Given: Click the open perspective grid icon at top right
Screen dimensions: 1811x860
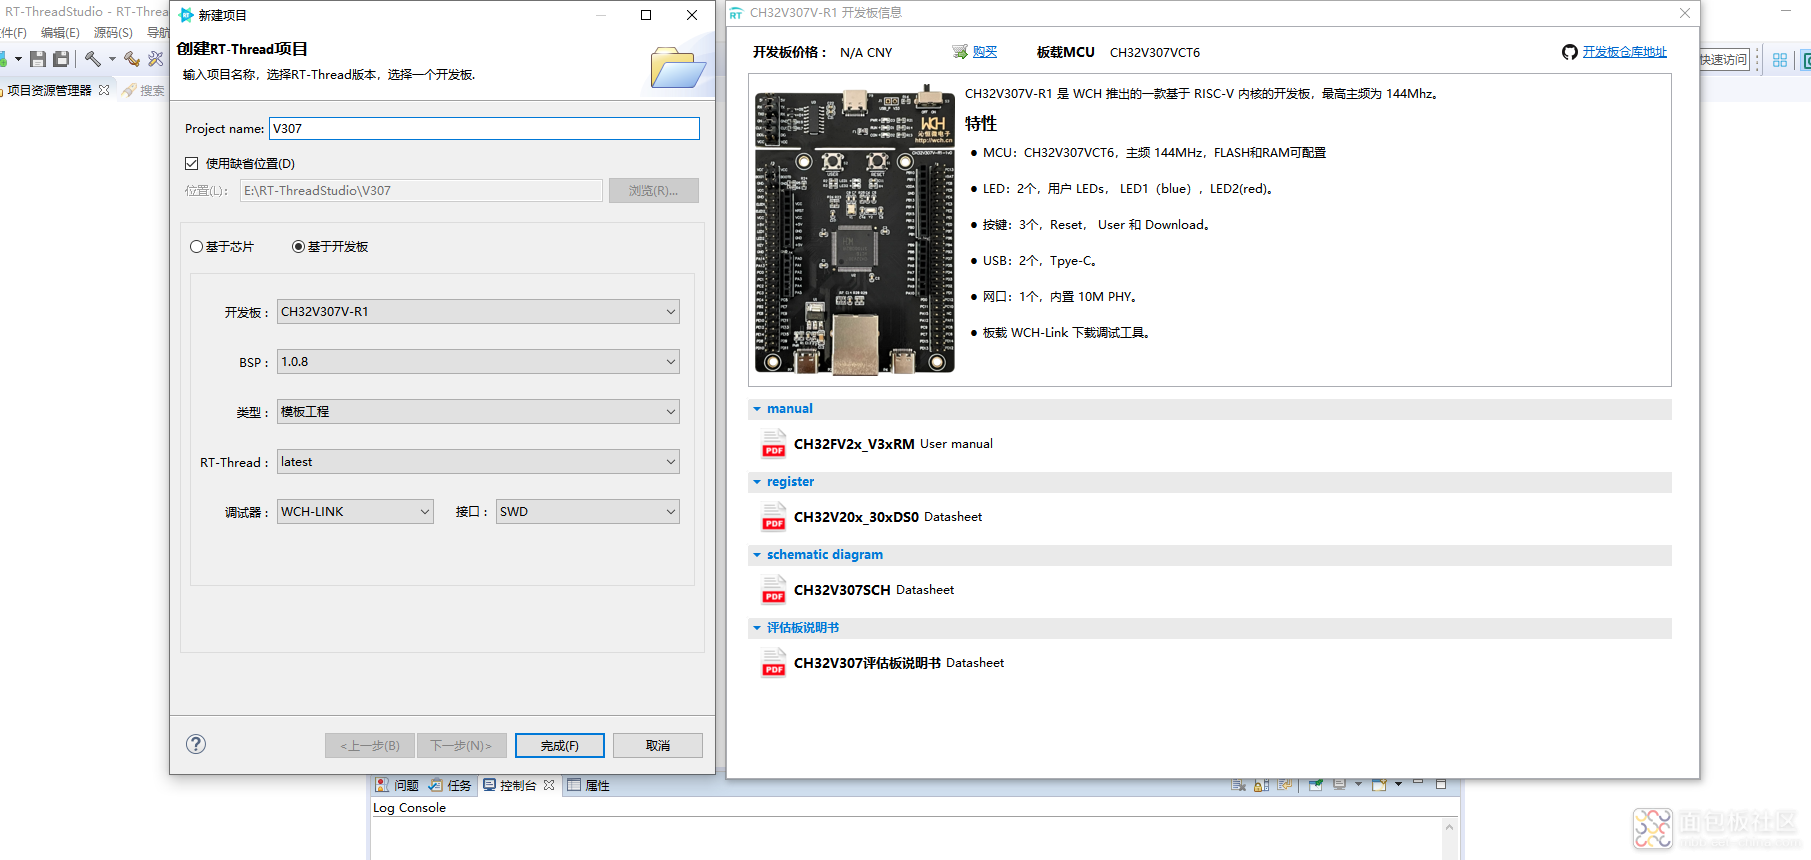Looking at the screenshot, I should click(1780, 60).
